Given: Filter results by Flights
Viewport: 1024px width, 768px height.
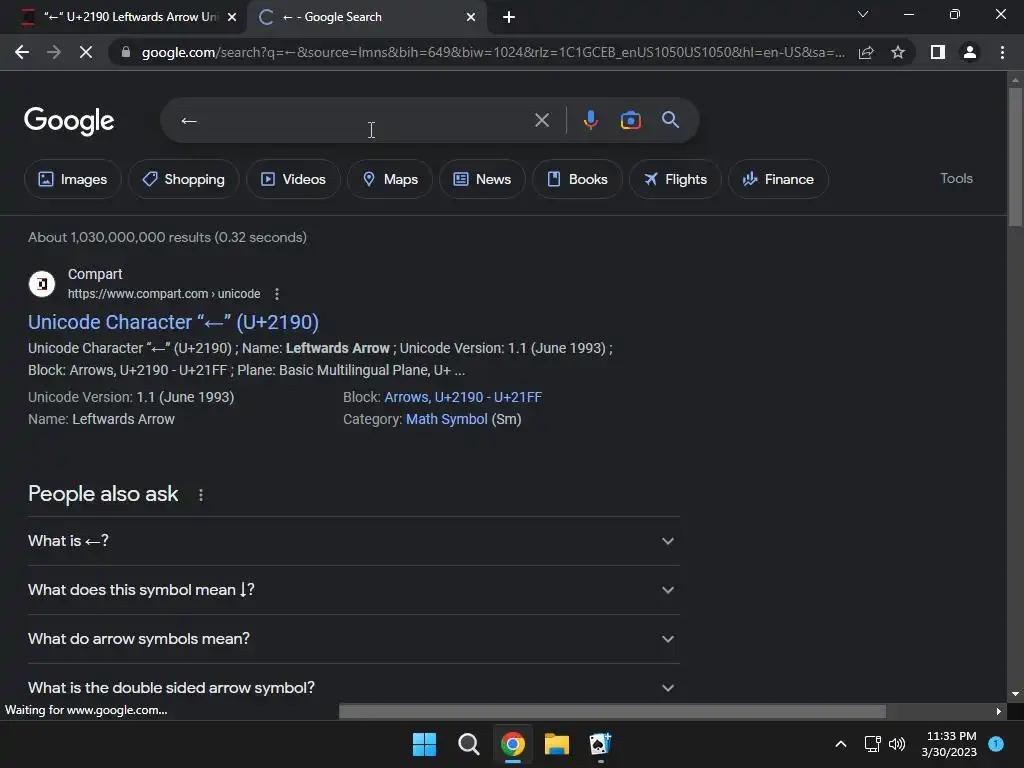Looking at the screenshot, I should click(675, 179).
